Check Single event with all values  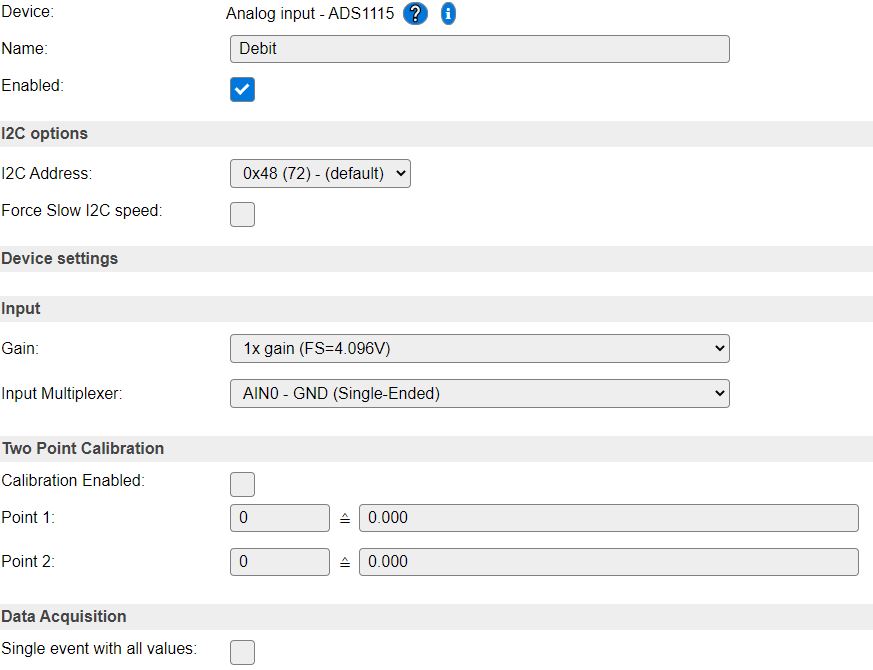(x=242, y=652)
